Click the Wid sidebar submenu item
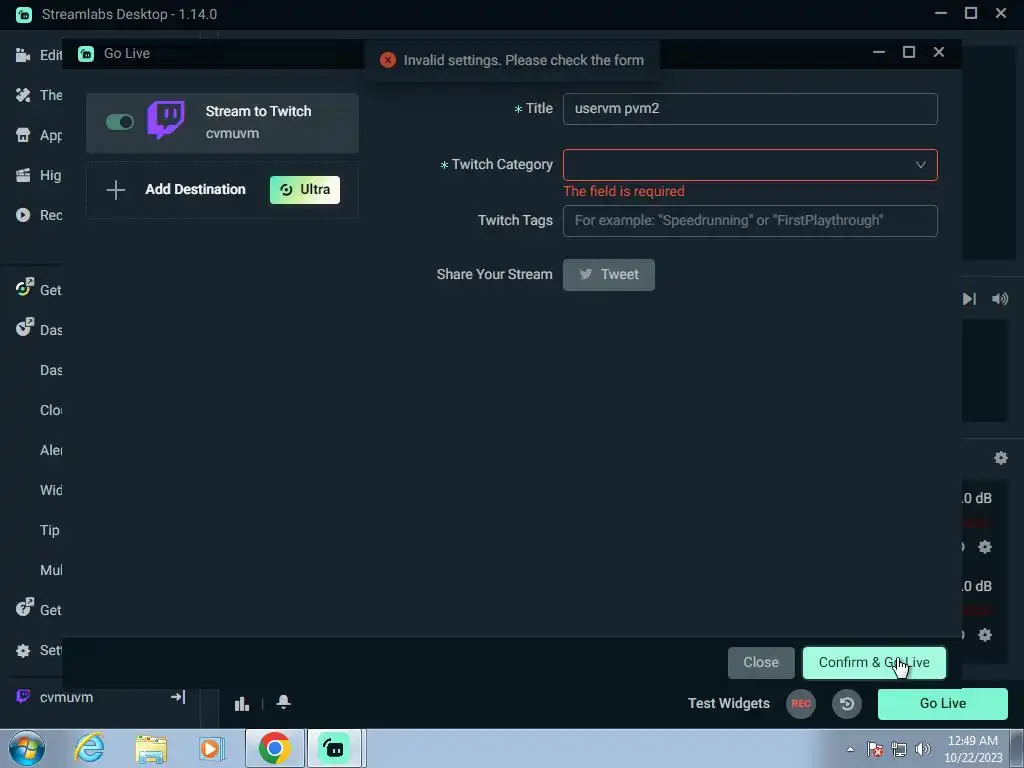Screen dimensions: 1024x768 51,490
